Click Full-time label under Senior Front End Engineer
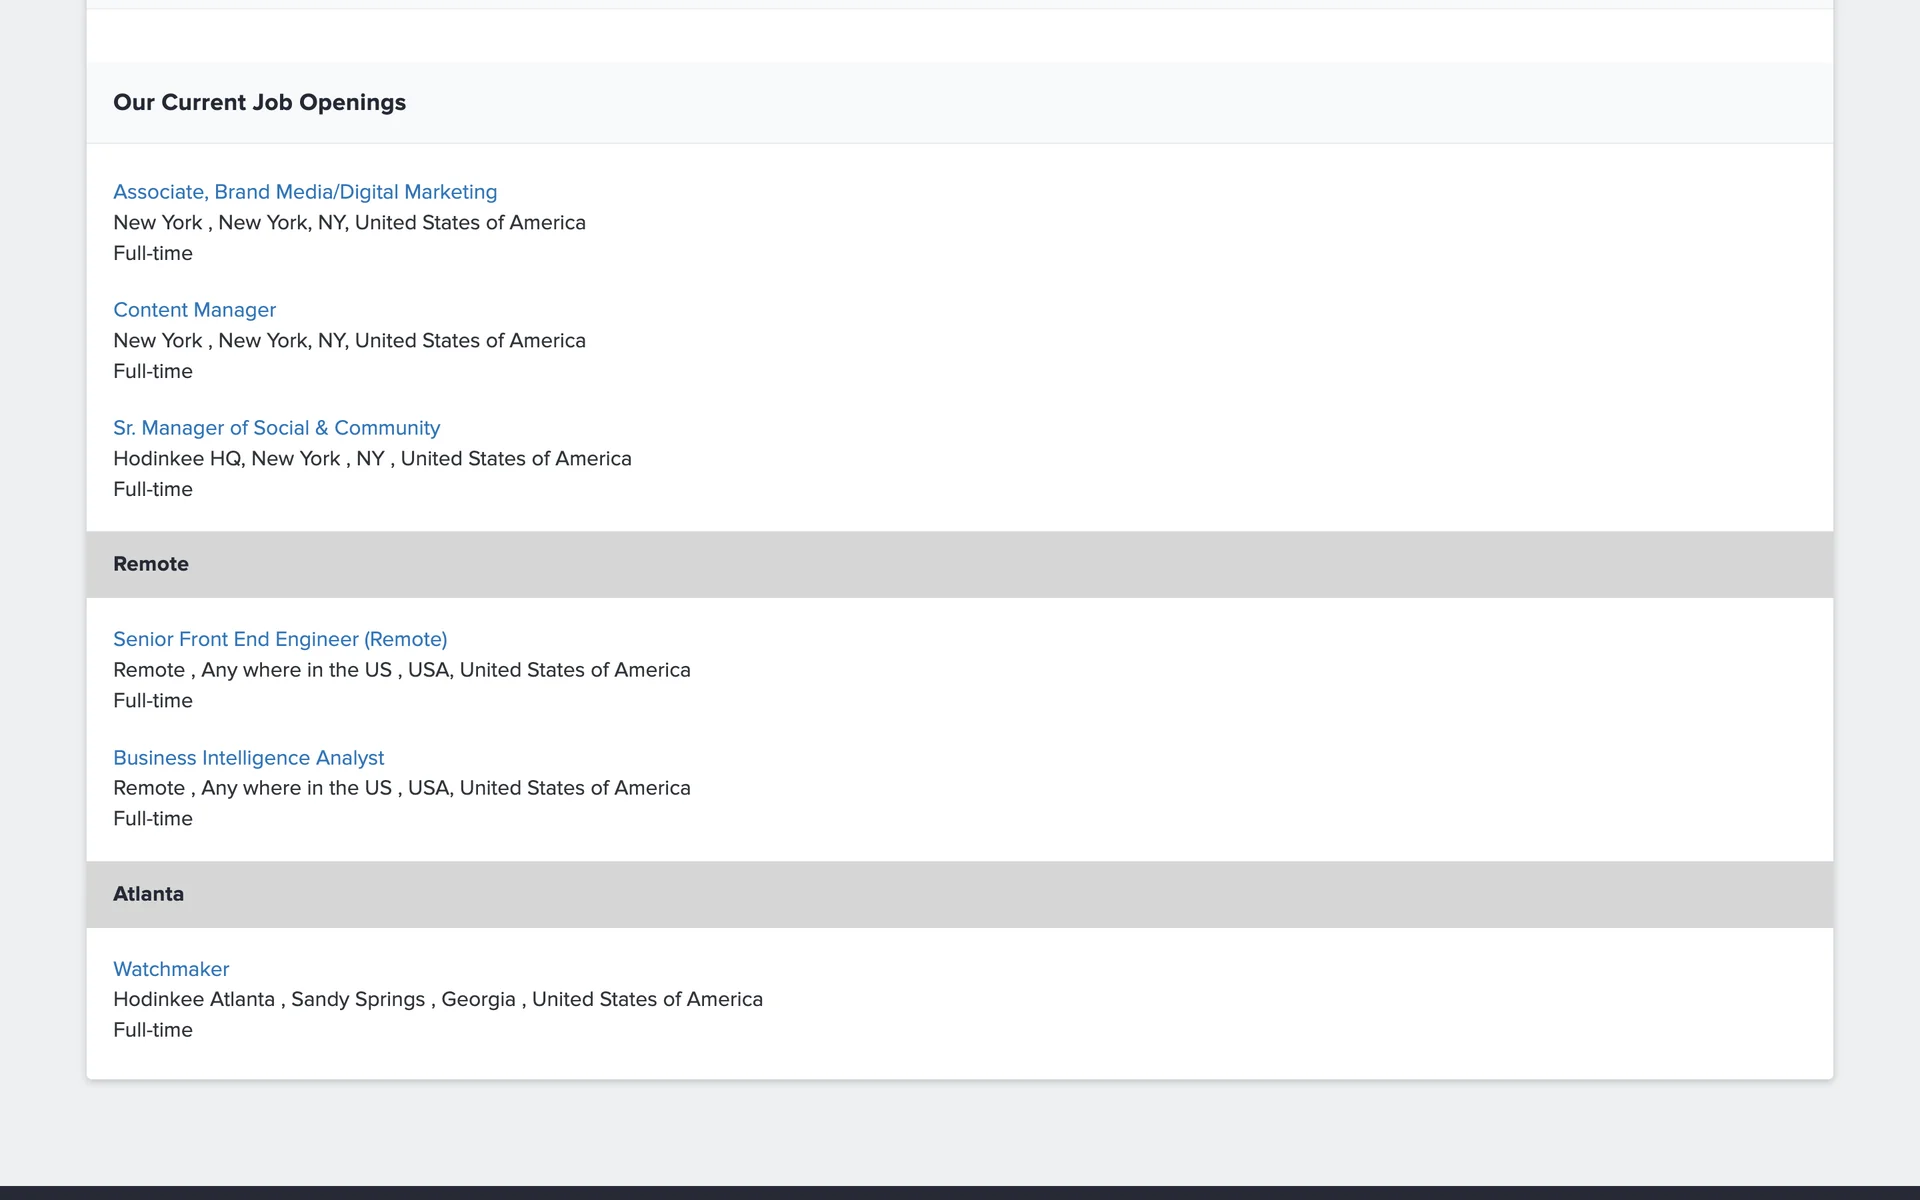The image size is (1920, 1200). 153,701
